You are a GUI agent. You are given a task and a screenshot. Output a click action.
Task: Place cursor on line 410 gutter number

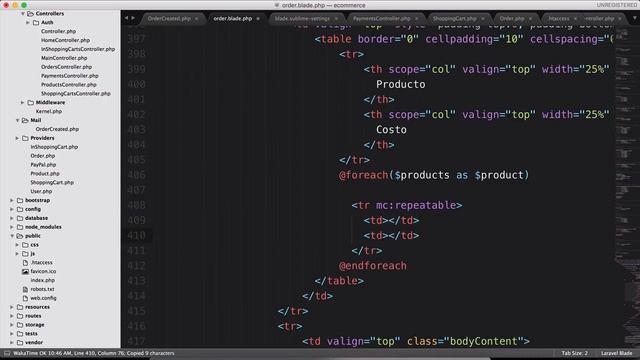(136, 236)
